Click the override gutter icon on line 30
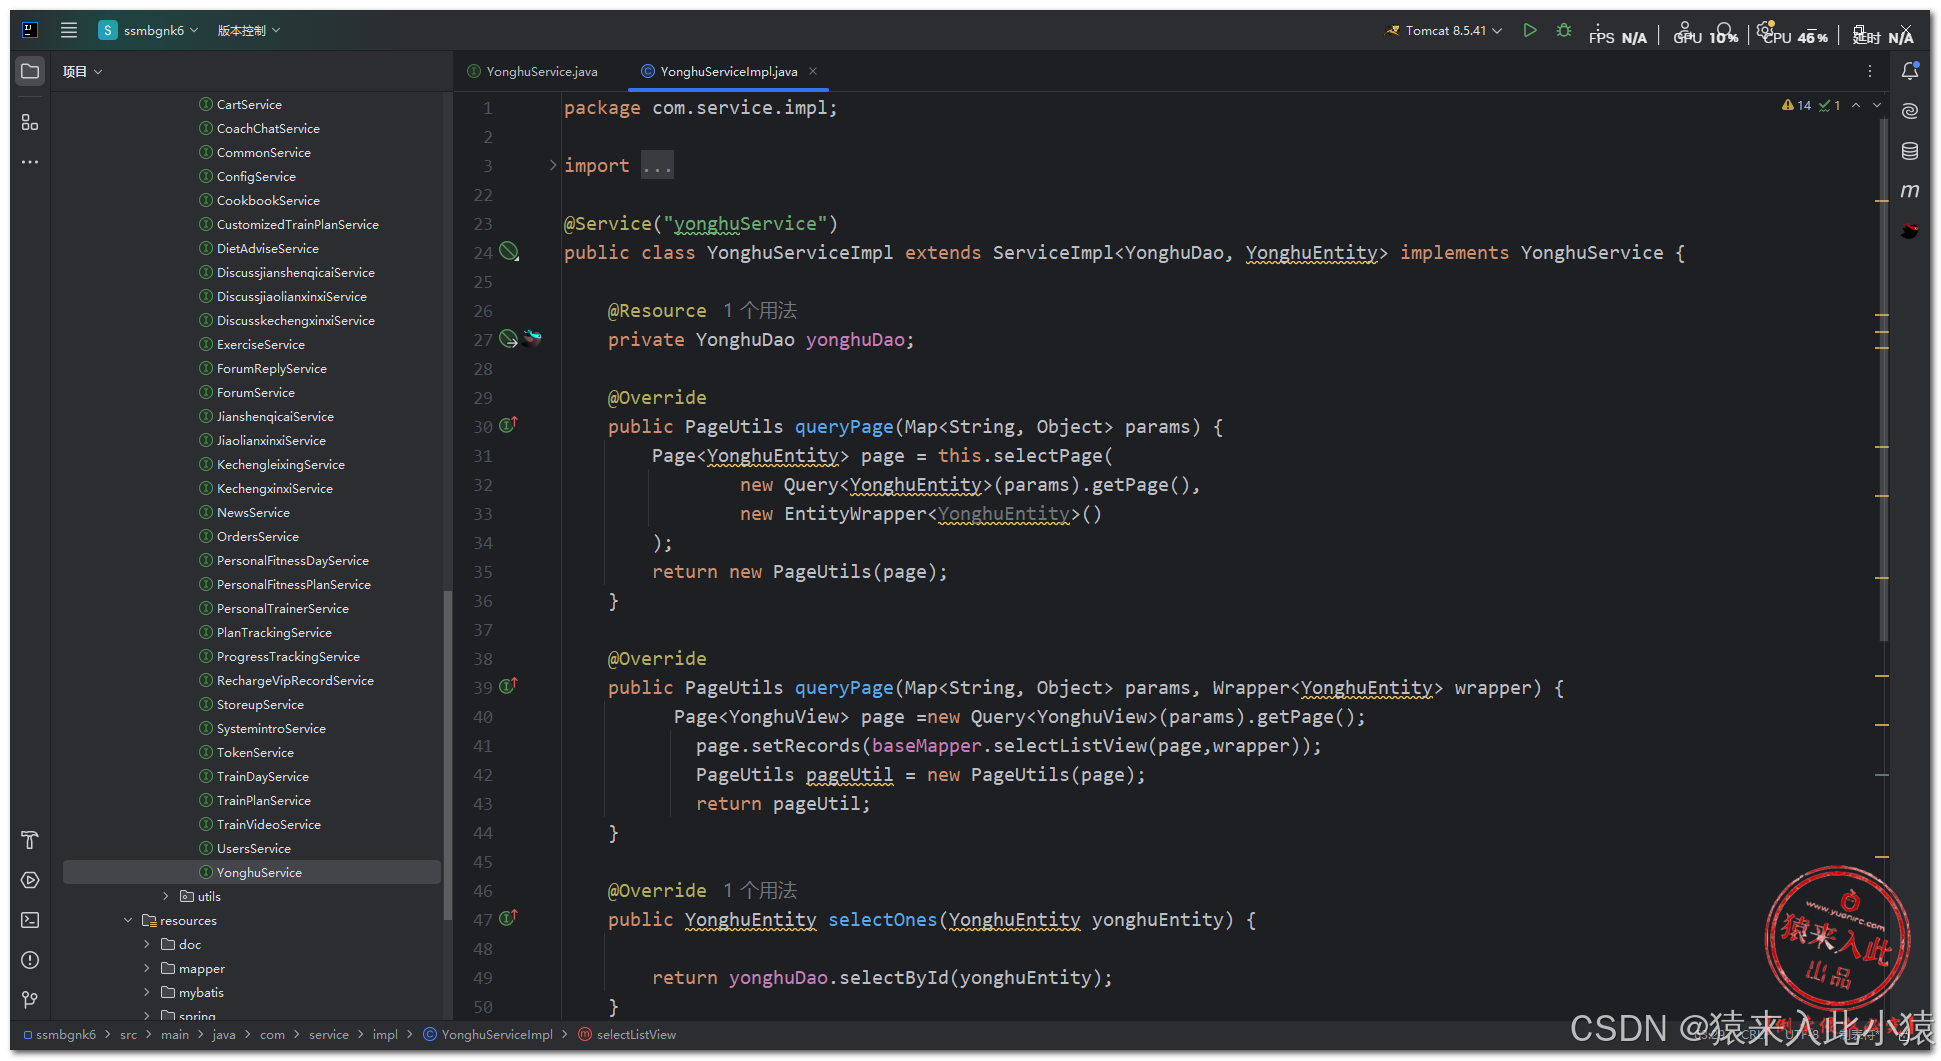Viewport: 1941px width, 1061px height. (x=508, y=425)
